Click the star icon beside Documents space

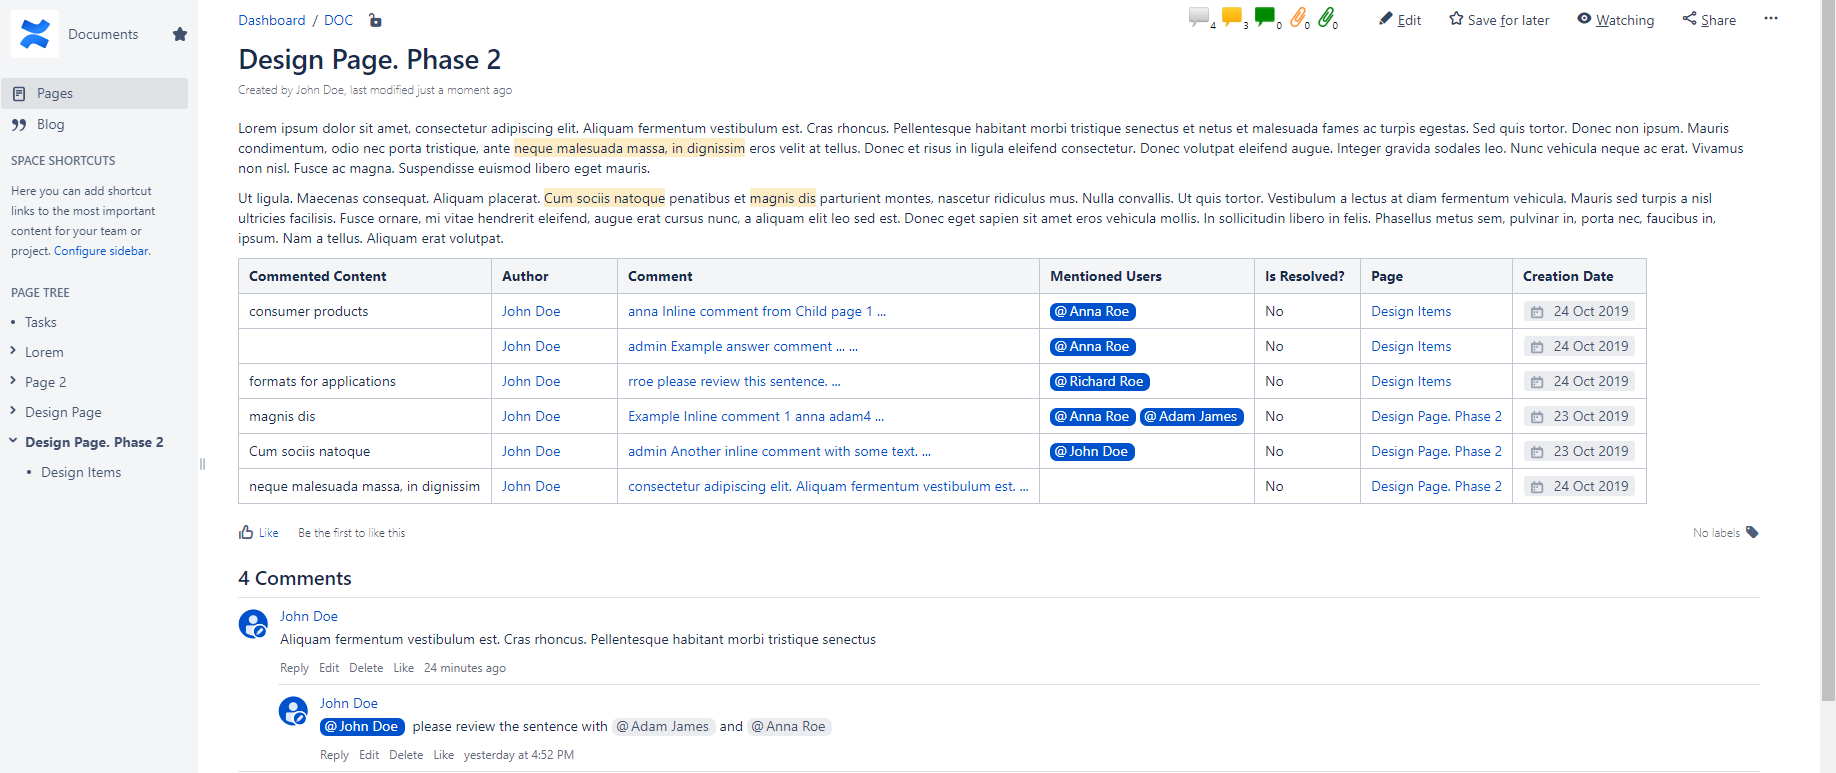(x=180, y=34)
